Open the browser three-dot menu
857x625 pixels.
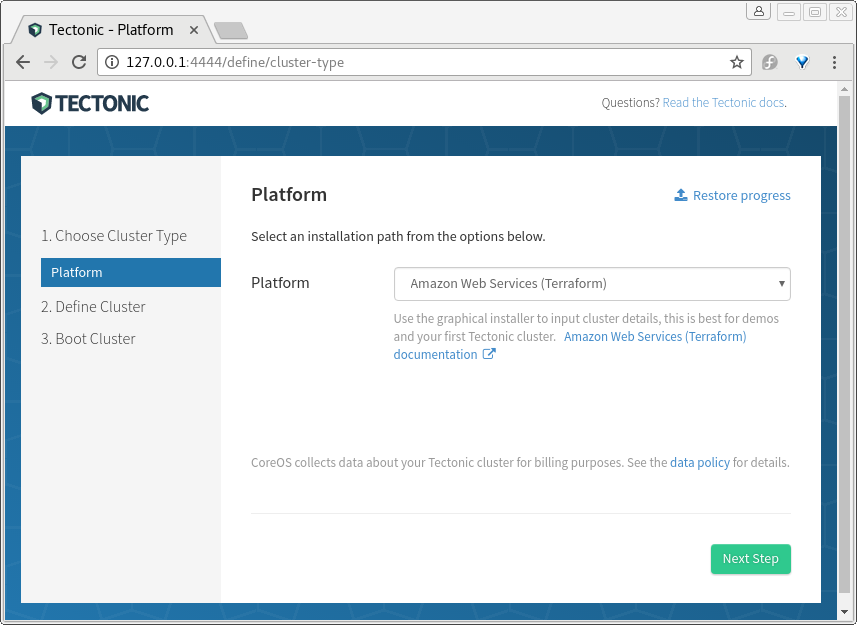click(835, 62)
